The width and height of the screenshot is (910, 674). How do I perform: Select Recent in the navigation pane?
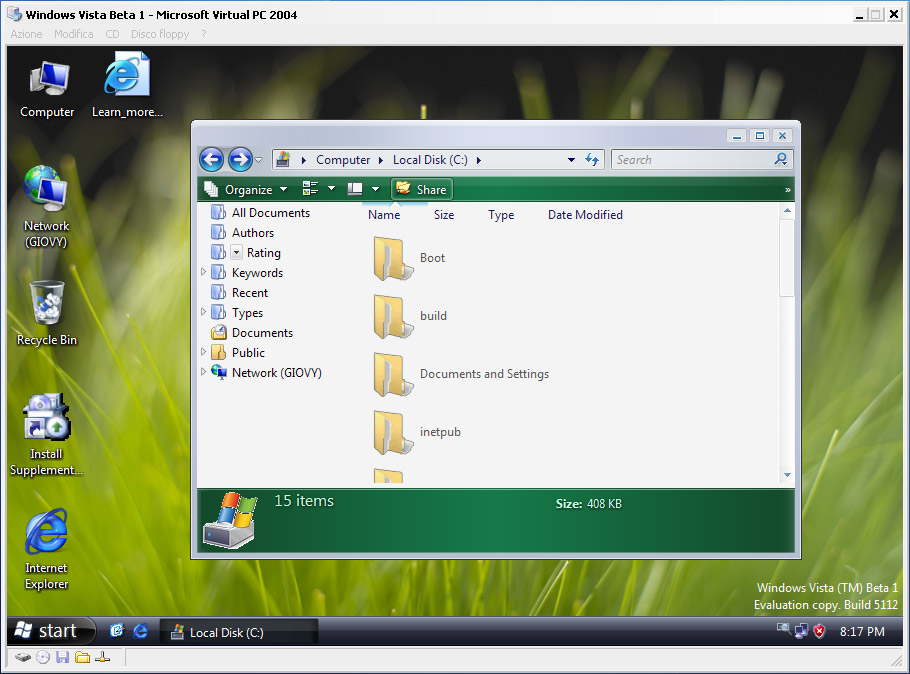250,293
